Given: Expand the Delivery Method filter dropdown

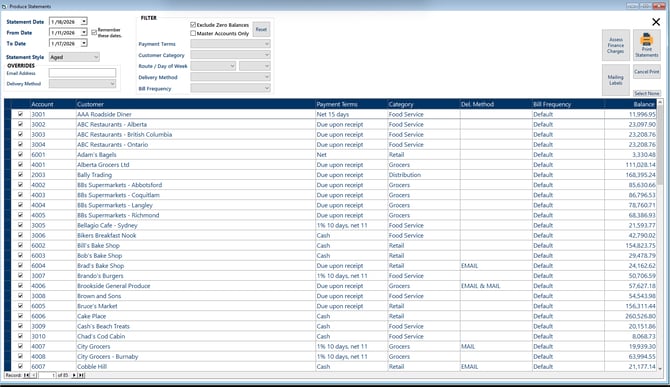Looking at the screenshot, I should [267, 77].
